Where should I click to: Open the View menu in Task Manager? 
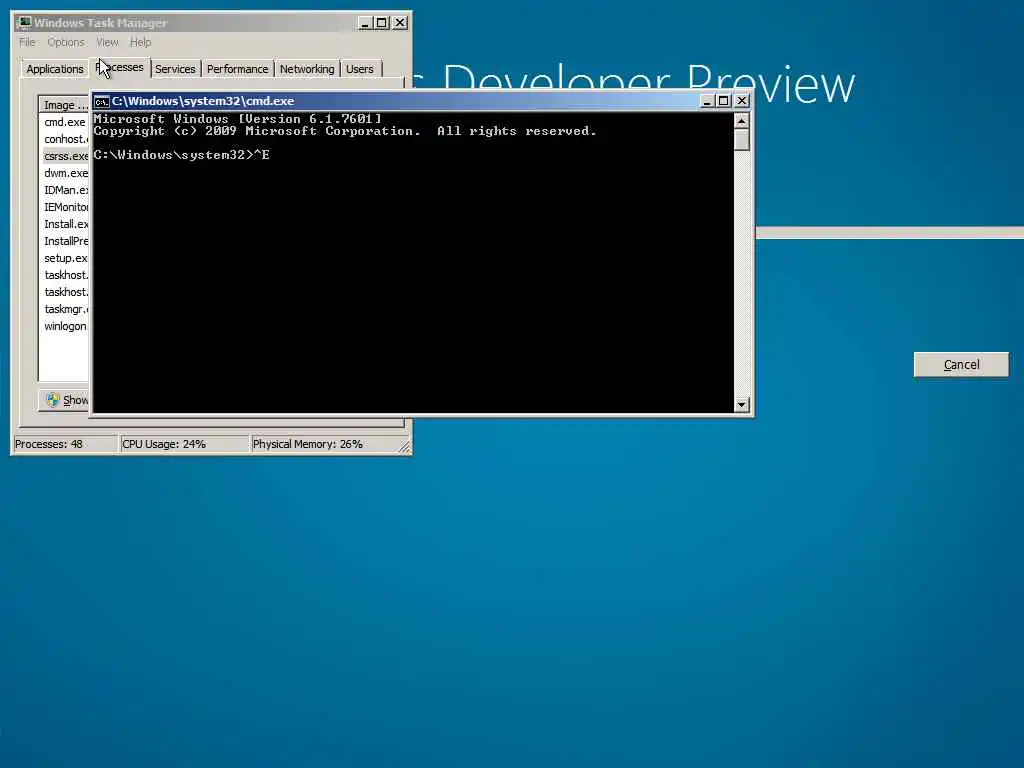[107, 42]
